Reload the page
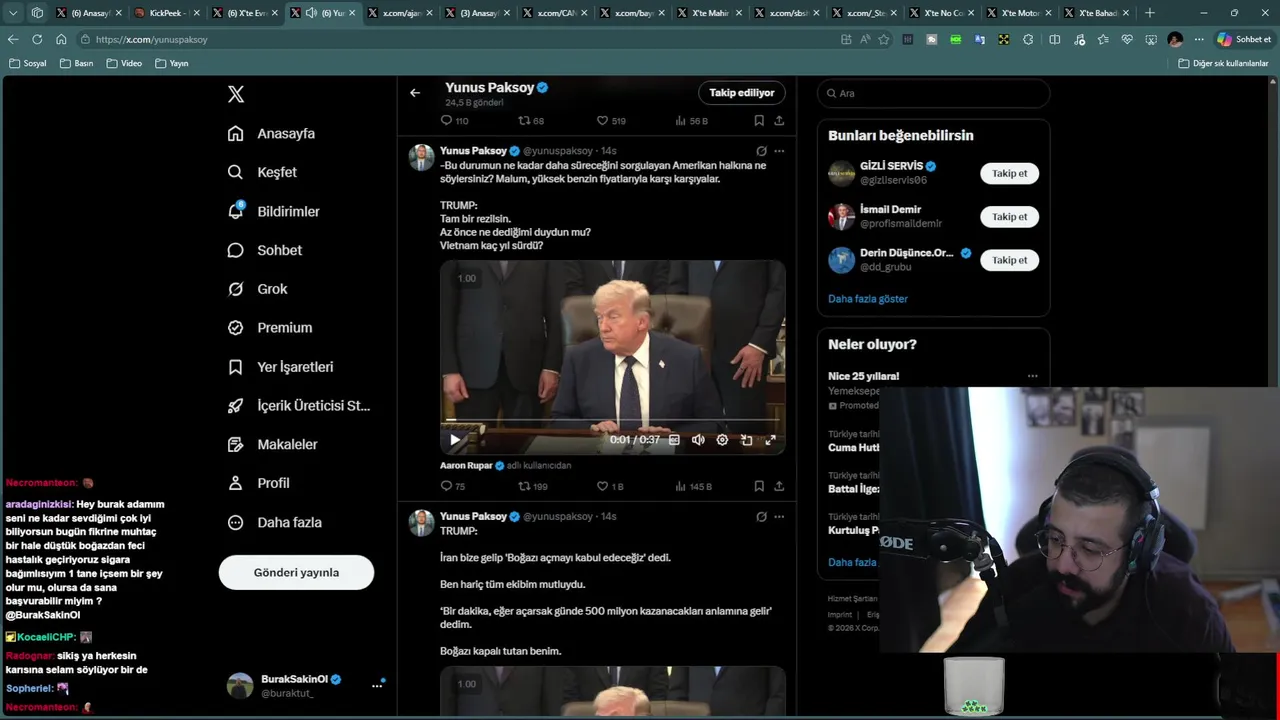This screenshot has width=1280, height=720. [37, 39]
